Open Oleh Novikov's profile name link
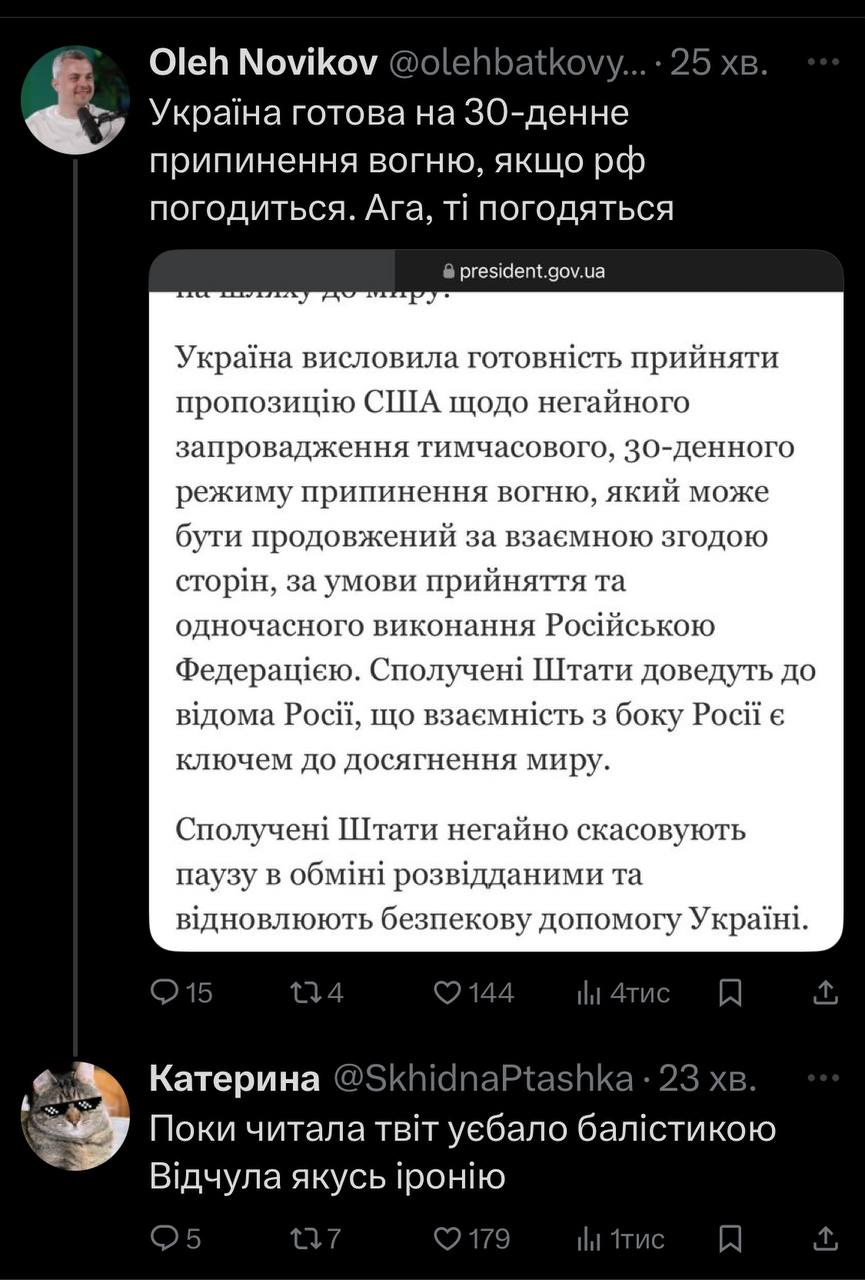 point(263,64)
